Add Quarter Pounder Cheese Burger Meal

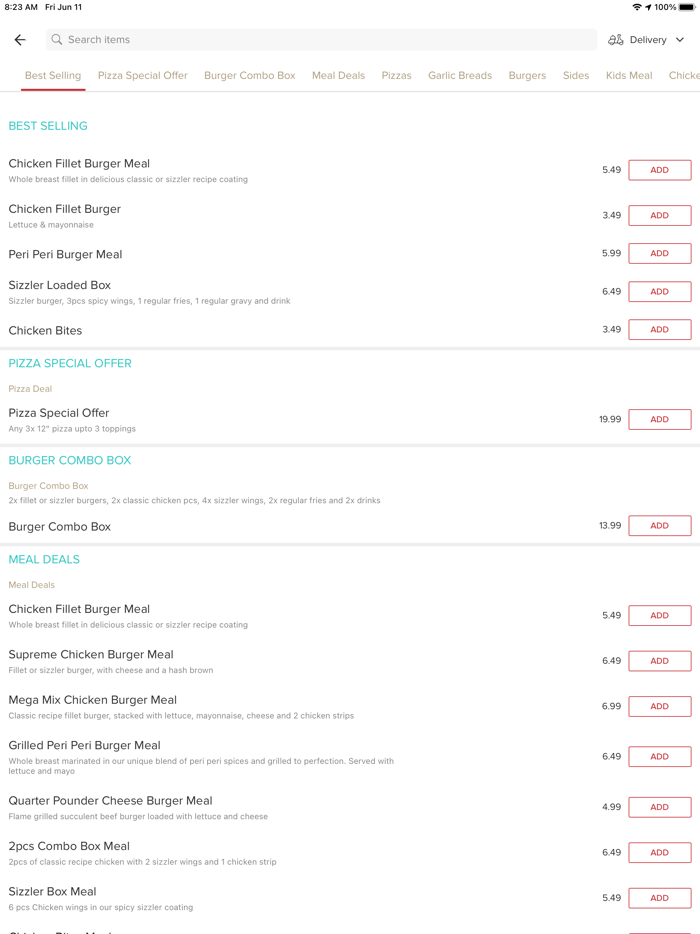[659, 807]
